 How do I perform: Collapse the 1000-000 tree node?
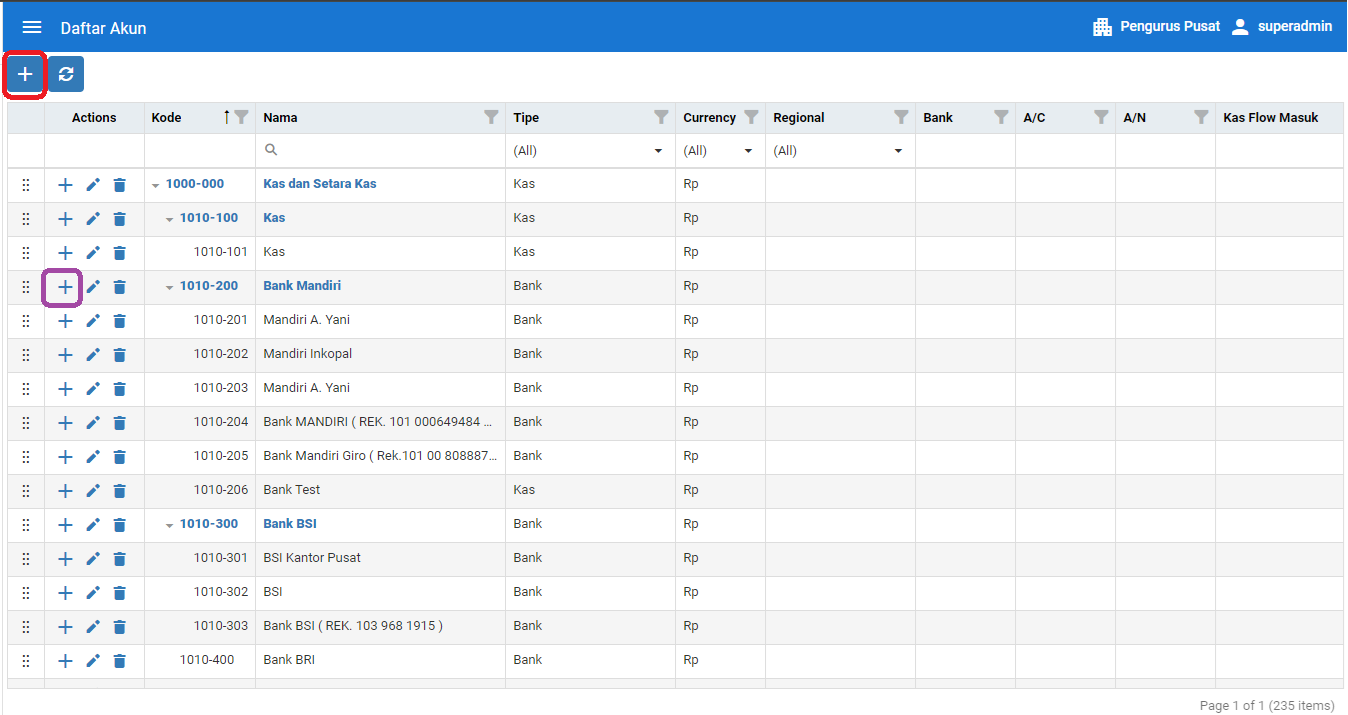click(156, 185)
